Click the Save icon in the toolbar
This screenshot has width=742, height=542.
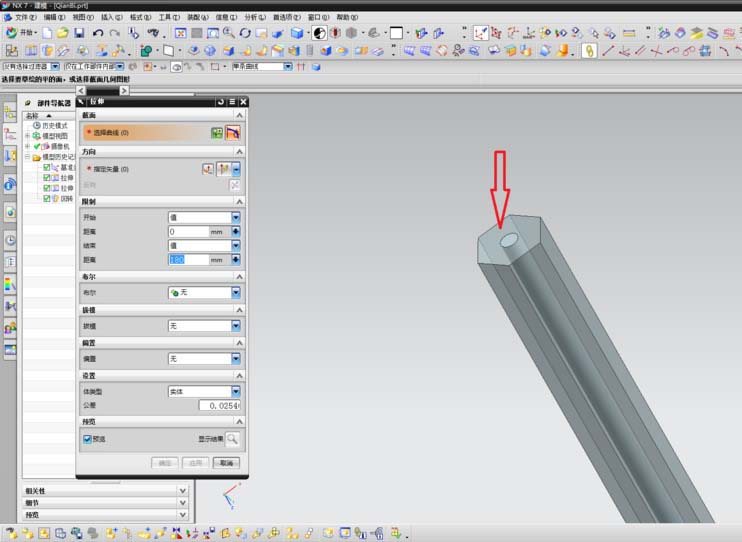(79, 33)
